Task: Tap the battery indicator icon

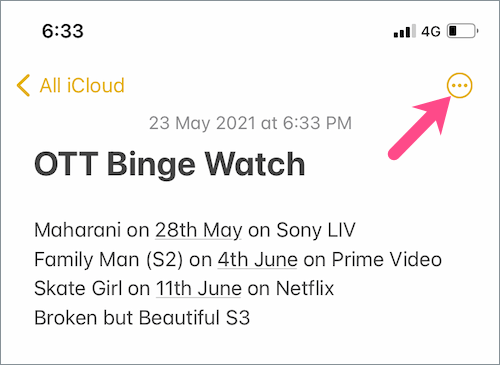Action: (463, 31)
